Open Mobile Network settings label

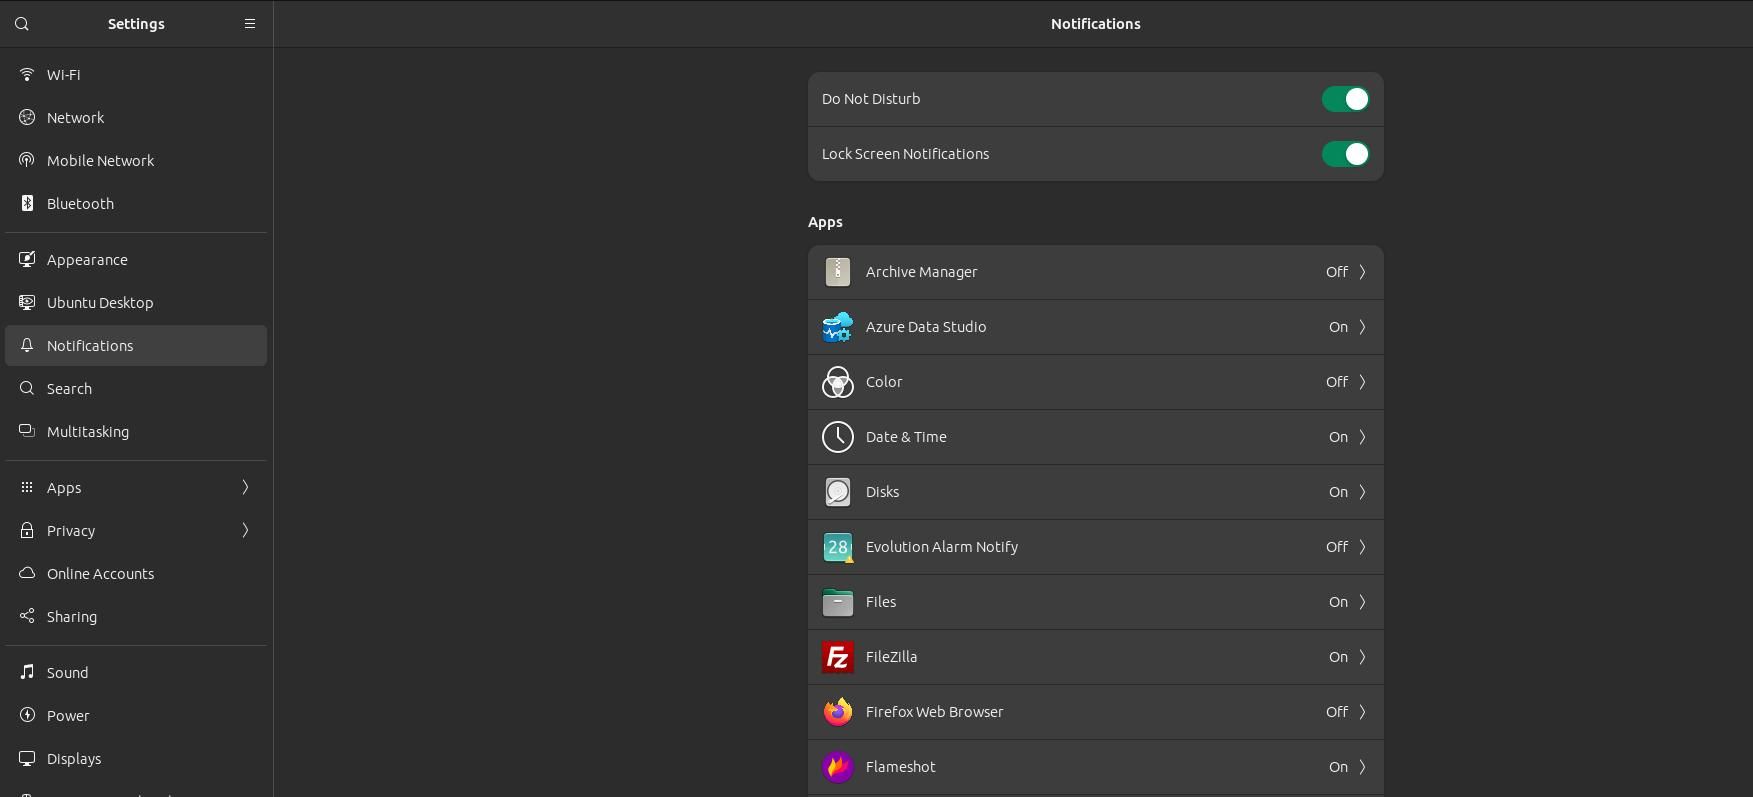pyautogui.click(x=100, y=161)
